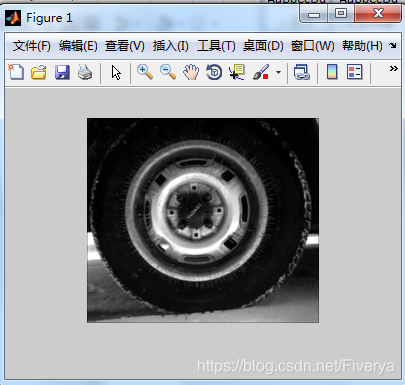Screen dimensions: 405x385
Task: Click the menu bar dock arrow
Action: 393,45
